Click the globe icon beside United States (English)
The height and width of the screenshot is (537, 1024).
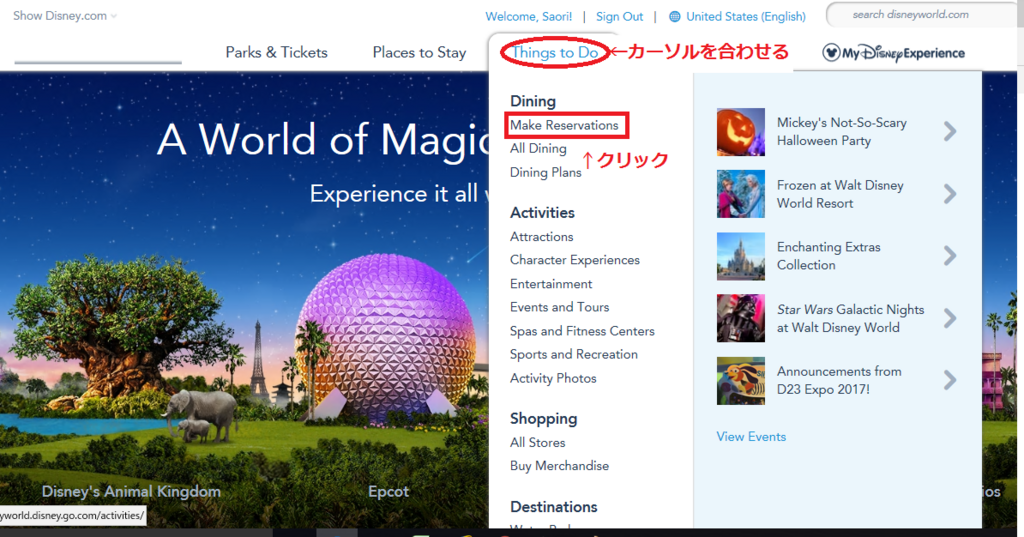(x=675, y=16)
